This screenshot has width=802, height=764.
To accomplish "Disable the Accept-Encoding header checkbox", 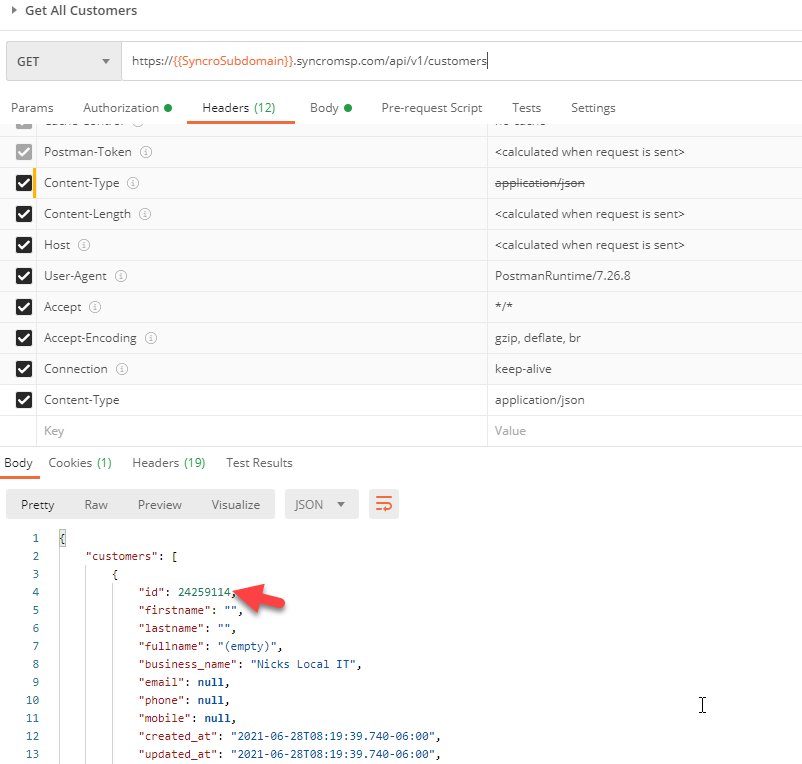I will [24, 338].
